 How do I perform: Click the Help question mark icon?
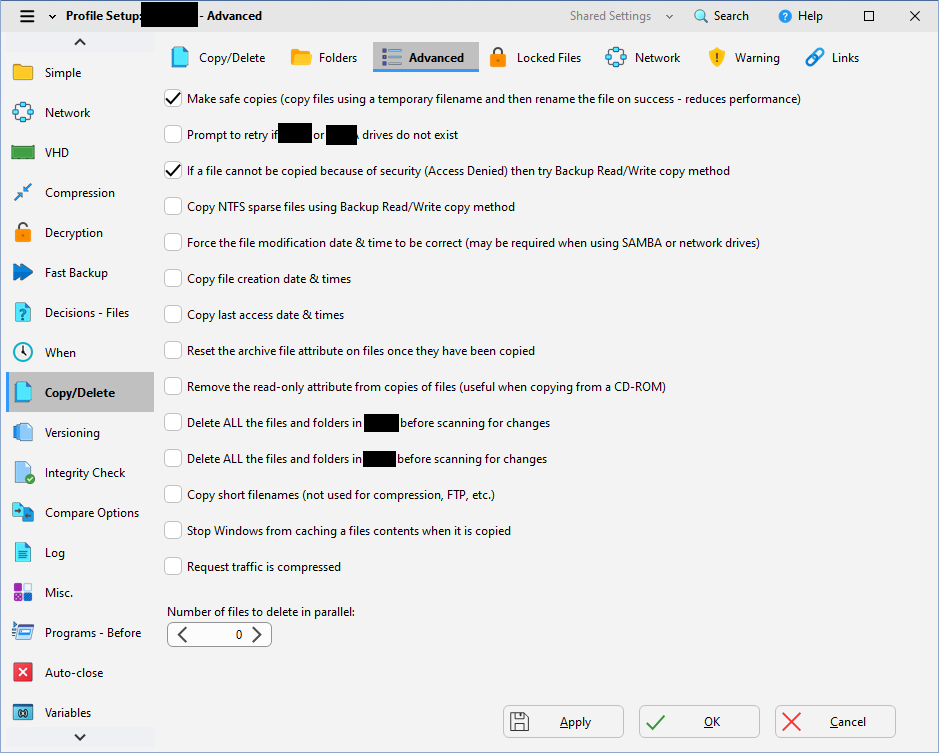point(784,16)
